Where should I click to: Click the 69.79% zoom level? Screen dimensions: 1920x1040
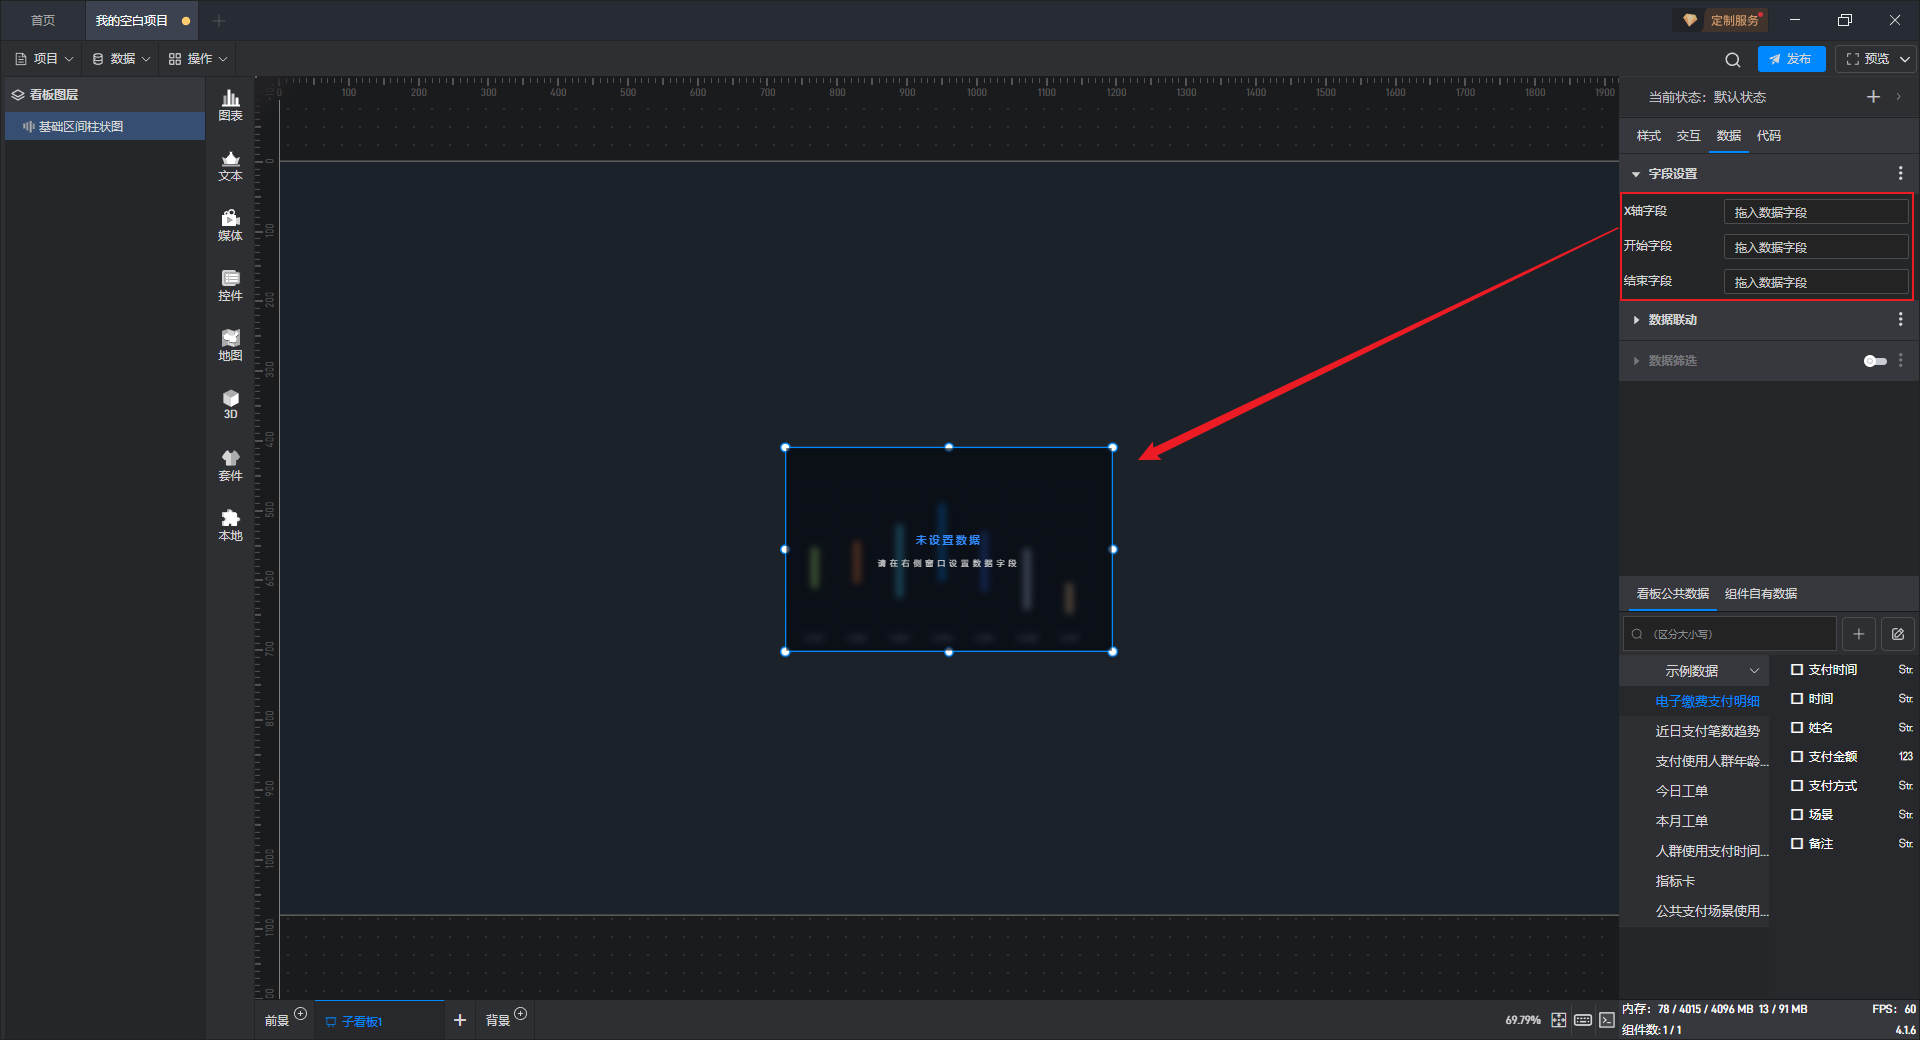coord(1522,1020)
